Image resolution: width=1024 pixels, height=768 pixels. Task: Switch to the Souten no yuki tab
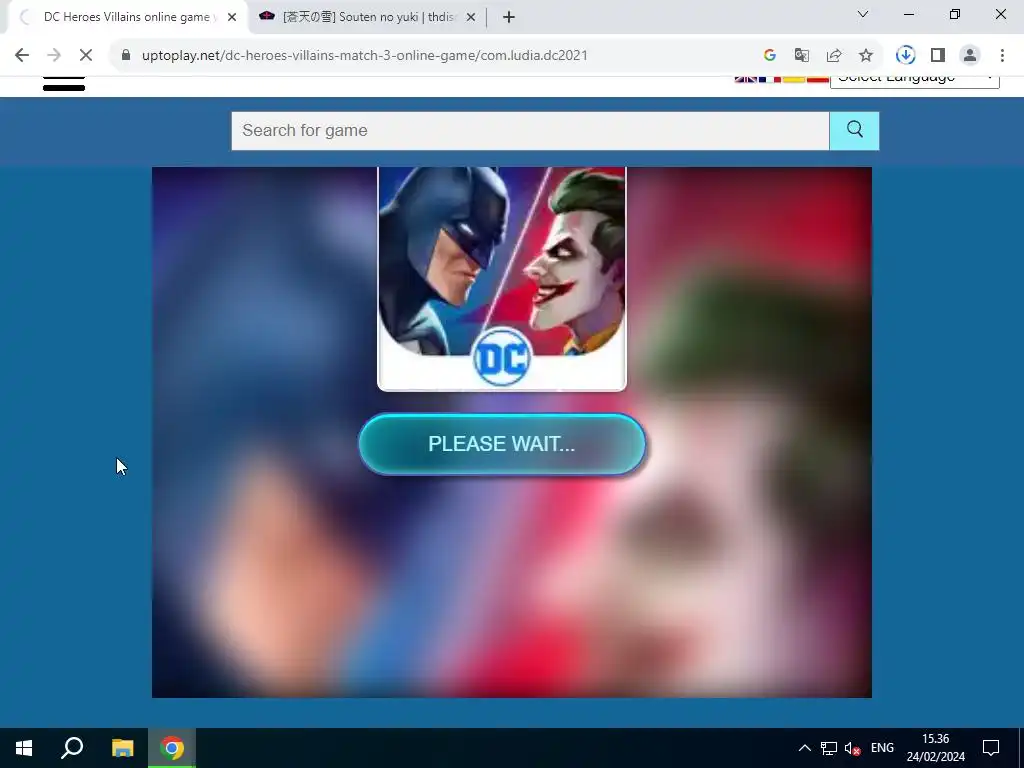368,17
